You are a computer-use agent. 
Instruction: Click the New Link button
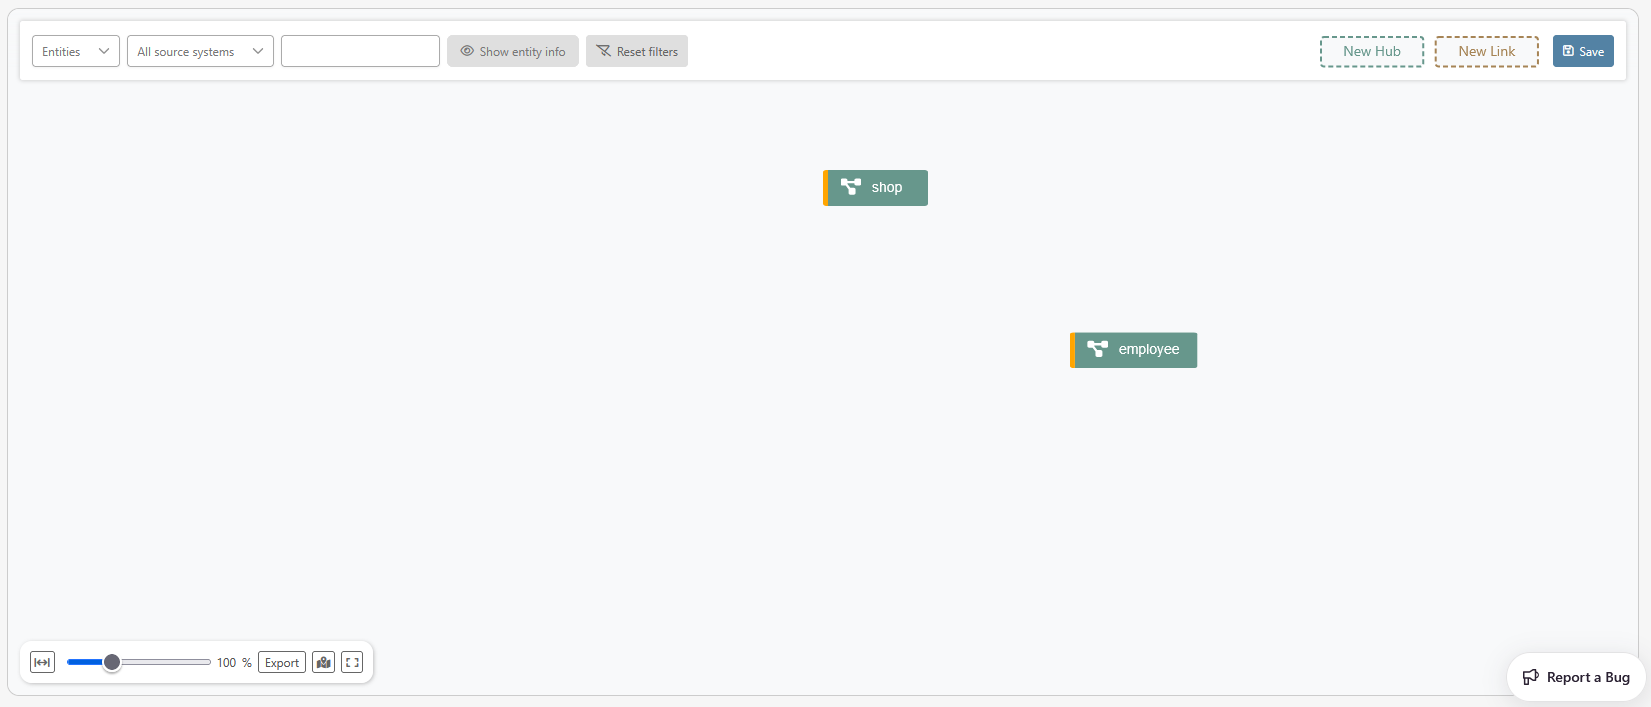pos(1486,51)
